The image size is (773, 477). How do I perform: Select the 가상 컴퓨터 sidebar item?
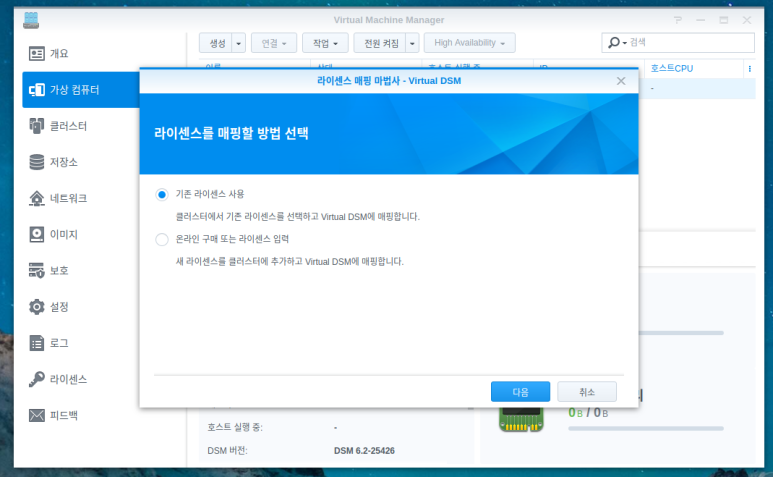pyautogui.click(x=81, y=90)
